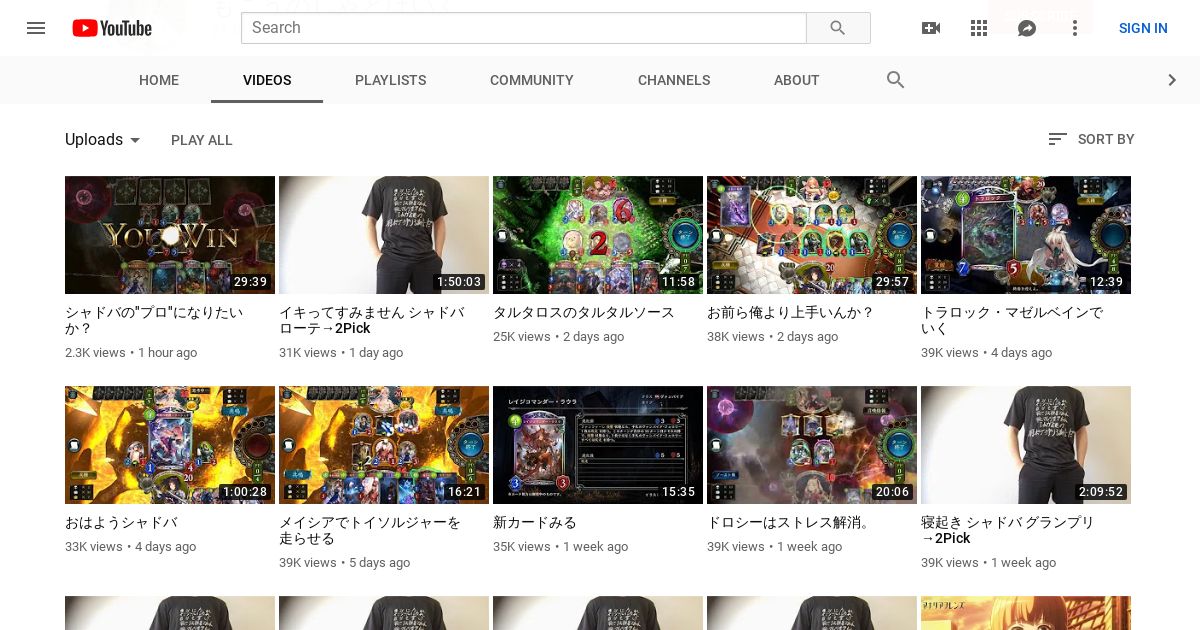Open video titled おはようシャドバ
Viewport: 1200px width, 630px height.
point(121,522)
